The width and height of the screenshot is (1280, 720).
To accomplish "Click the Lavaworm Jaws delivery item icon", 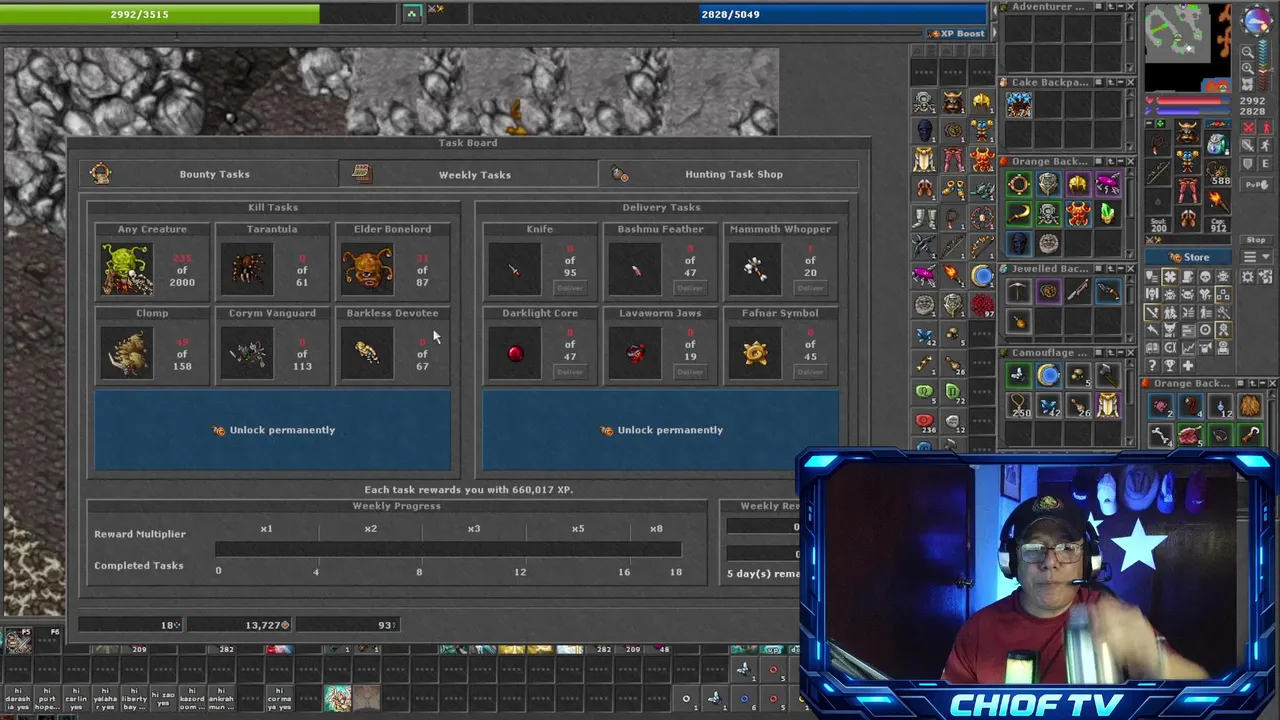I will [x=635, y=353].
